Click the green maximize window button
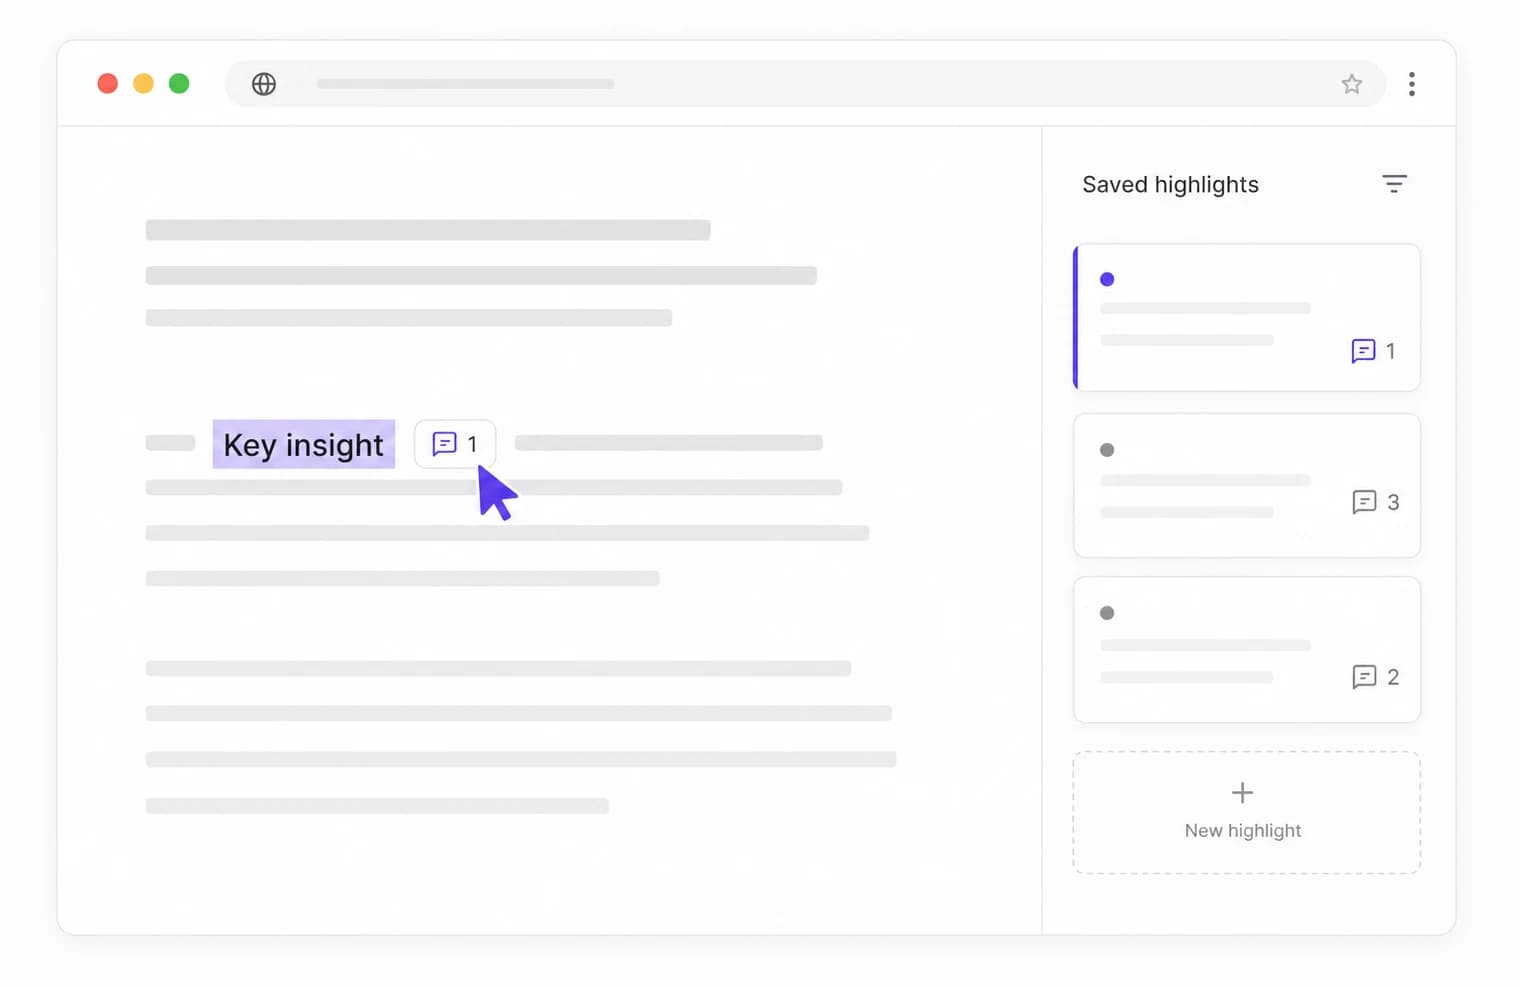Image resolution: width=1520 pixels, height=988 pixels. pos(179,83)
